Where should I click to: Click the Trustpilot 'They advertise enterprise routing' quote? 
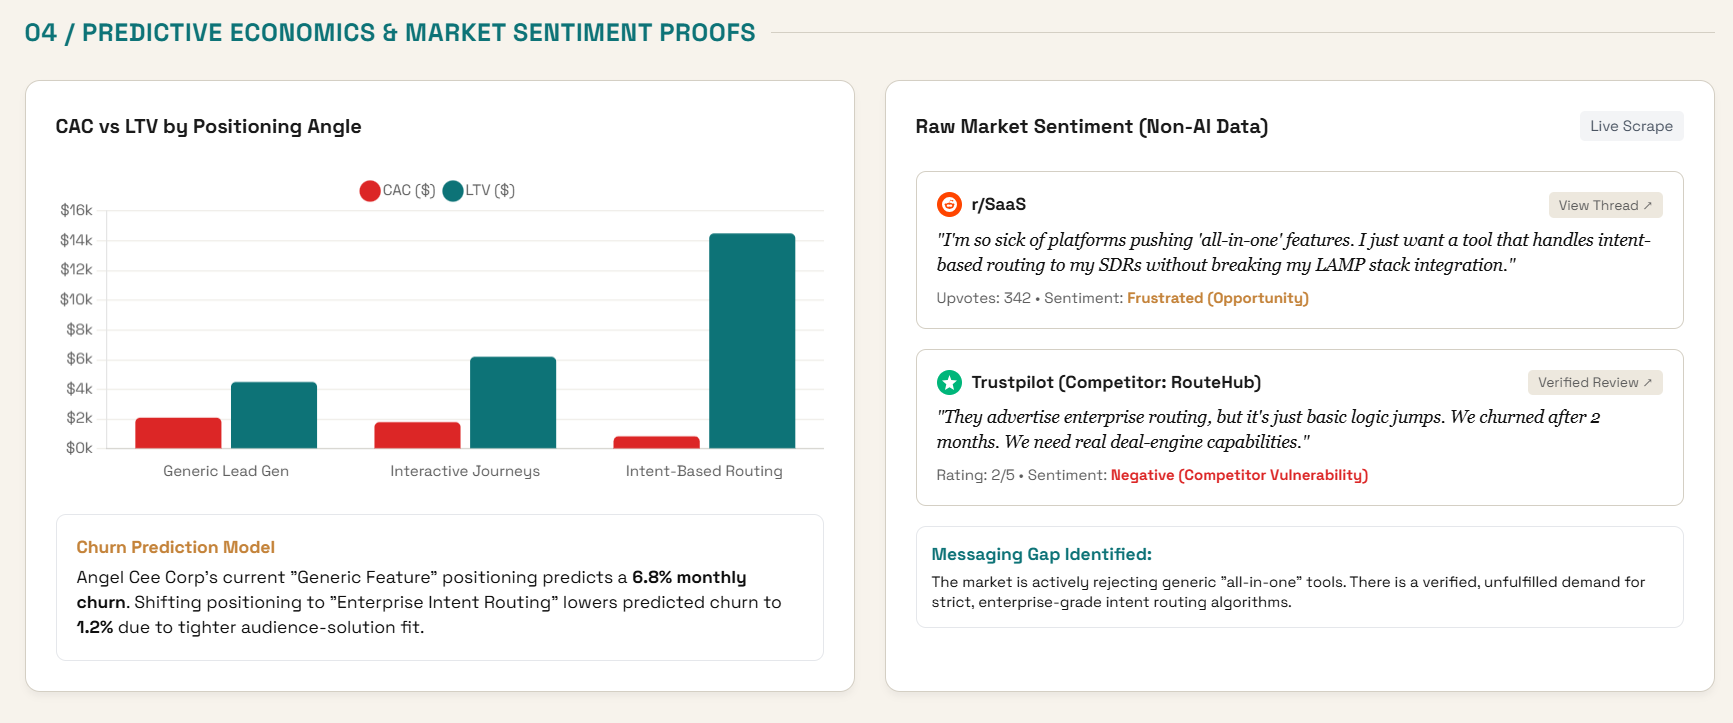1268,429
